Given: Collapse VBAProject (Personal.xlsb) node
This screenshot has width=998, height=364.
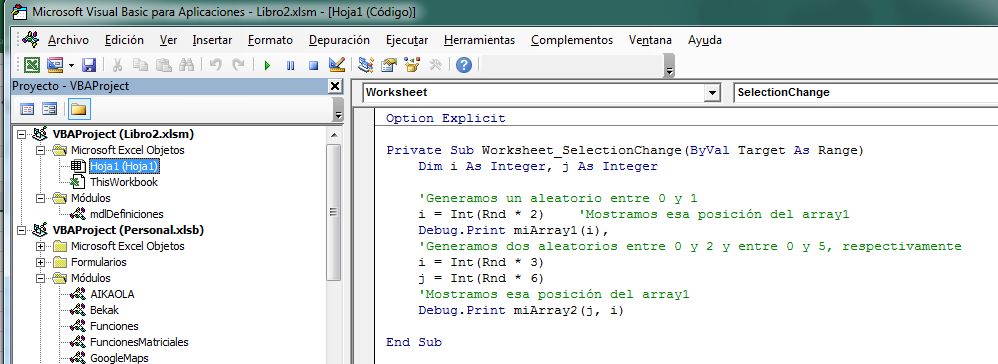Looking at the screenshot, I should tap(21, 230).
